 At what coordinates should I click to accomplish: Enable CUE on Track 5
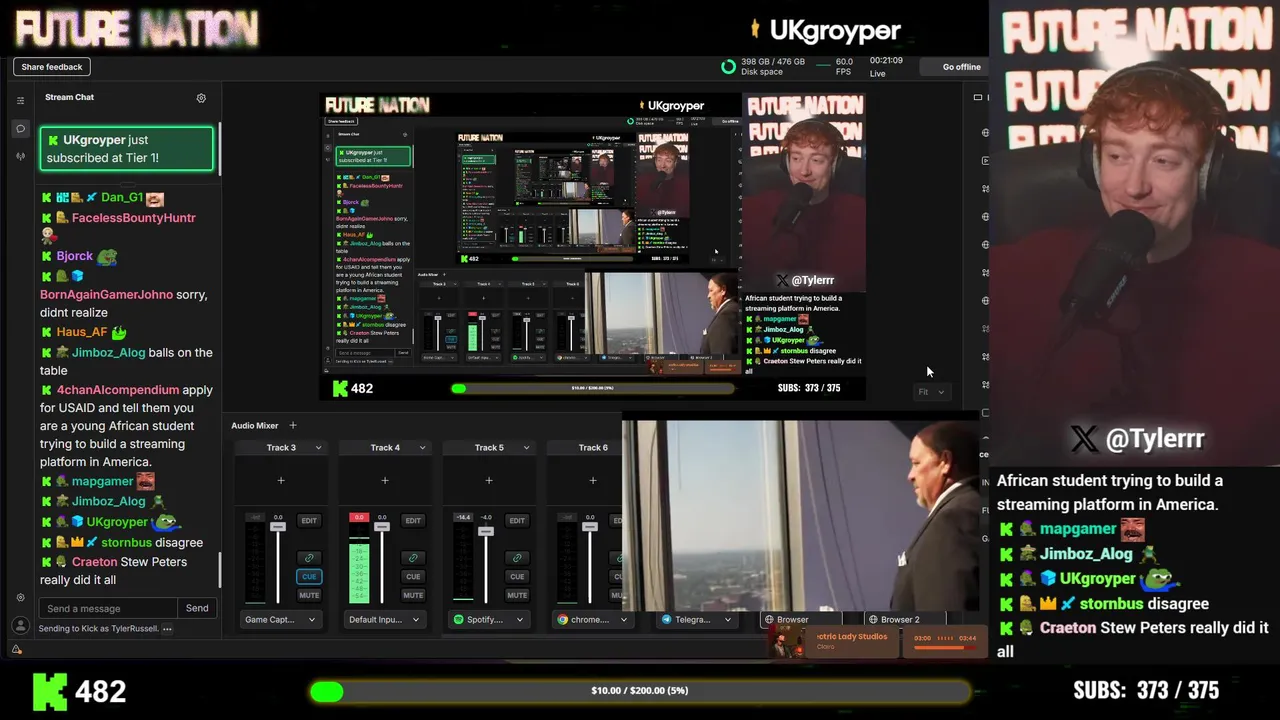point(517,577)
